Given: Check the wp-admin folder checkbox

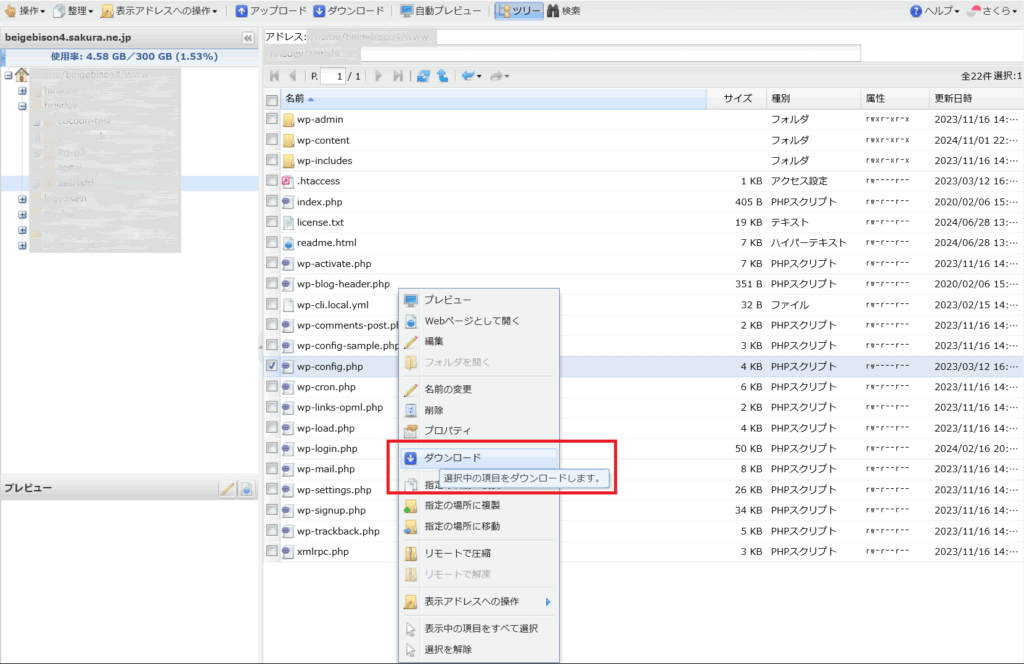Looking at the screenshot, I should [270, 119].
